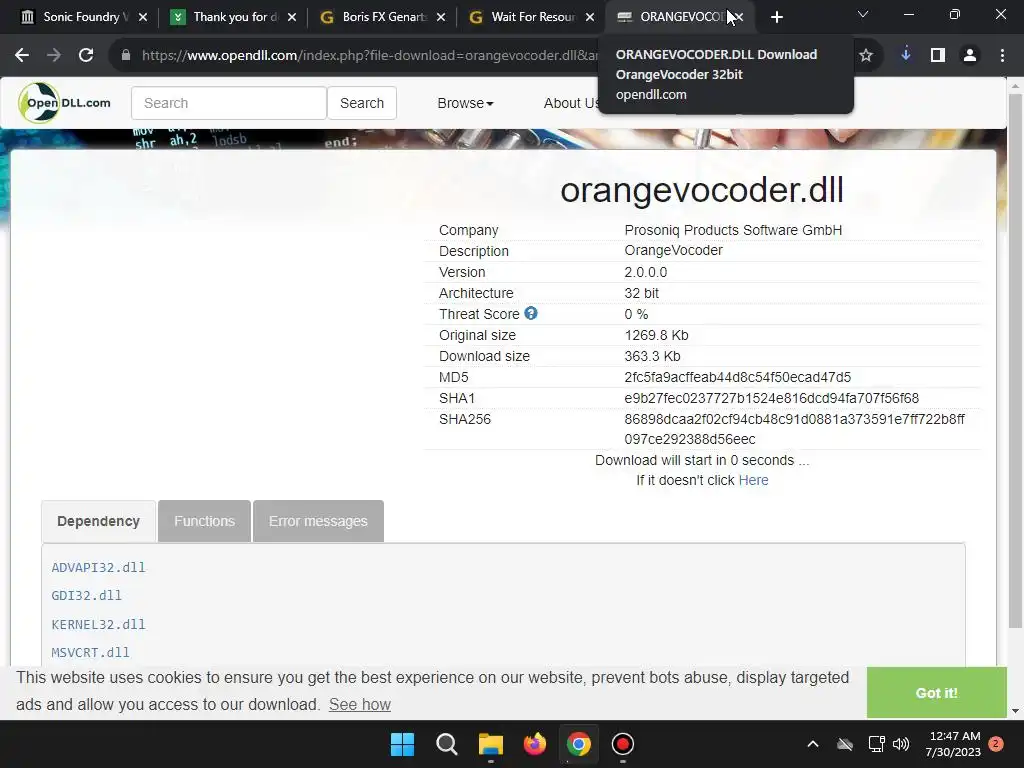1024x768 pixels.
Task: Switch to the Functions tab
Action: tap(204, 521)
